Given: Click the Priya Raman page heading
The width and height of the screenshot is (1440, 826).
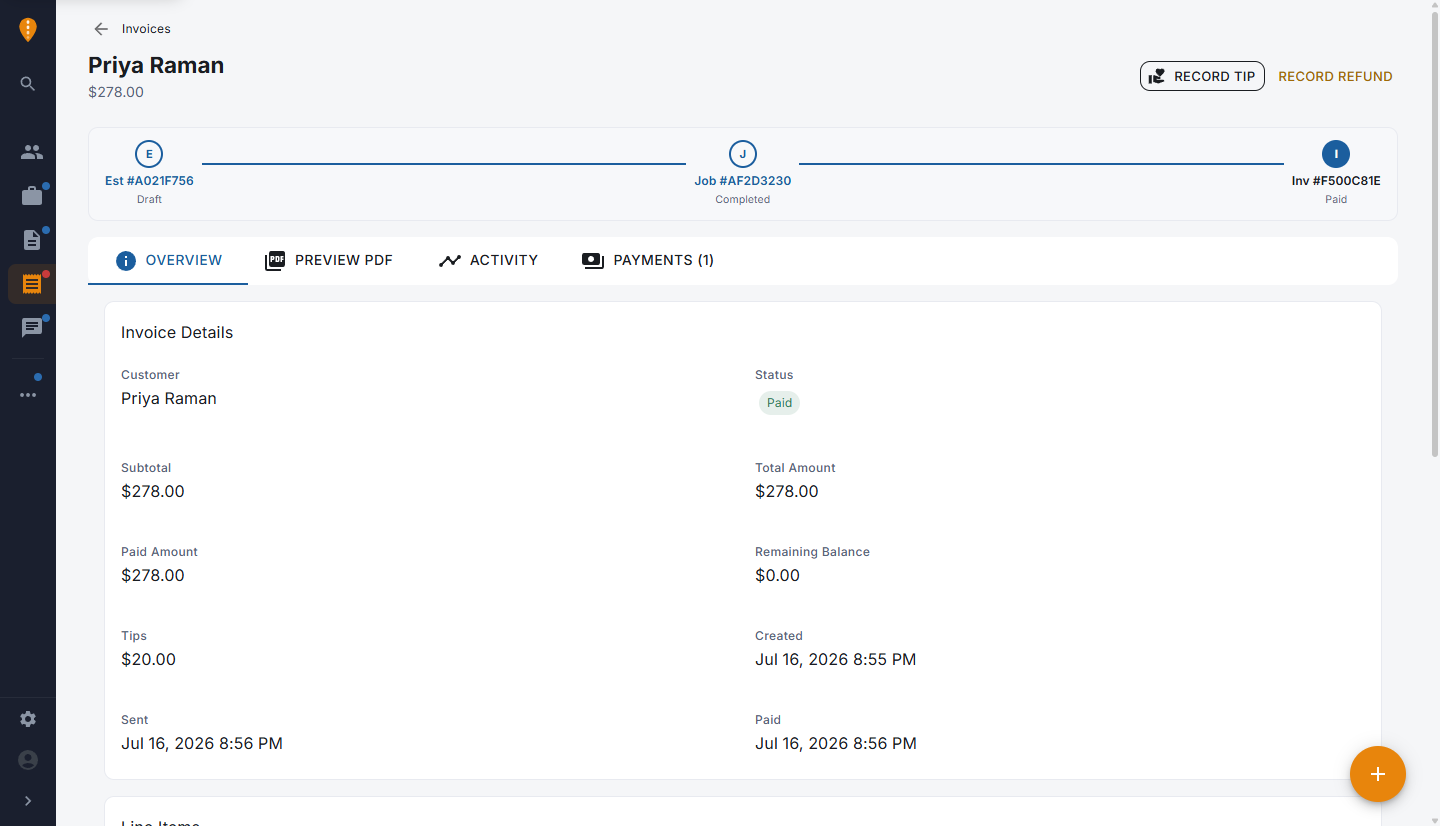Looking at the screenshot, I should tap(156, 65).
